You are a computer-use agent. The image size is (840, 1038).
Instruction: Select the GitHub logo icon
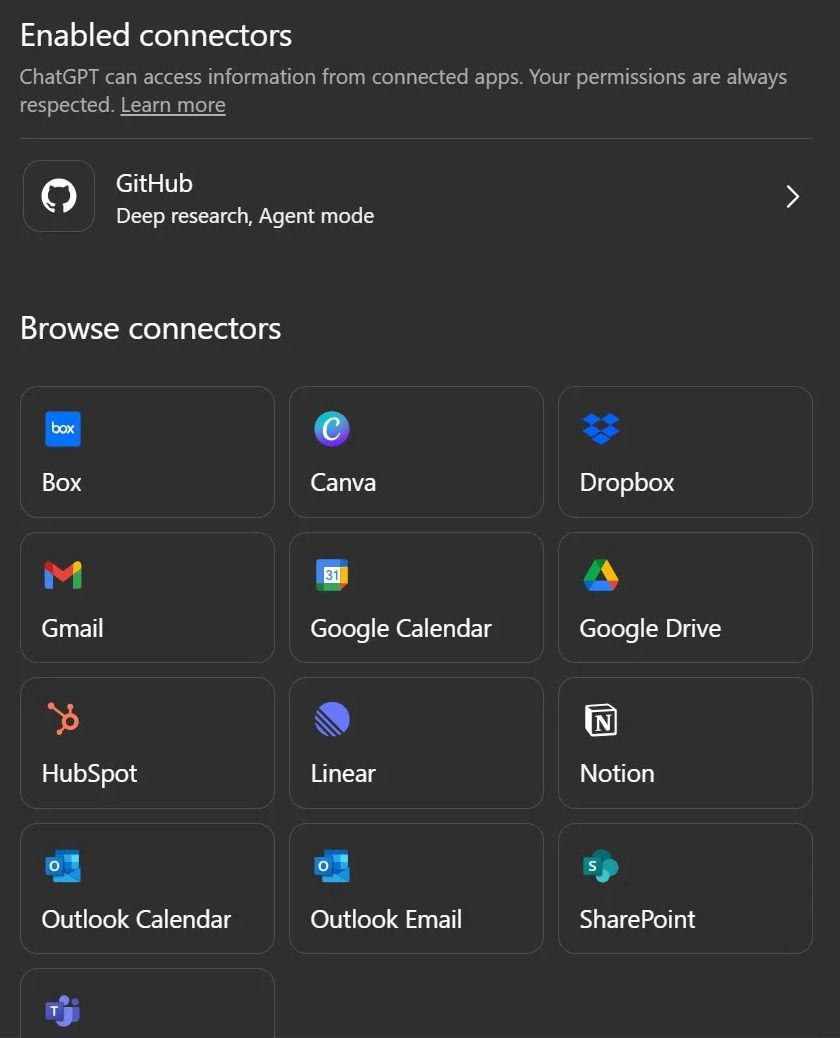[58, 195]
